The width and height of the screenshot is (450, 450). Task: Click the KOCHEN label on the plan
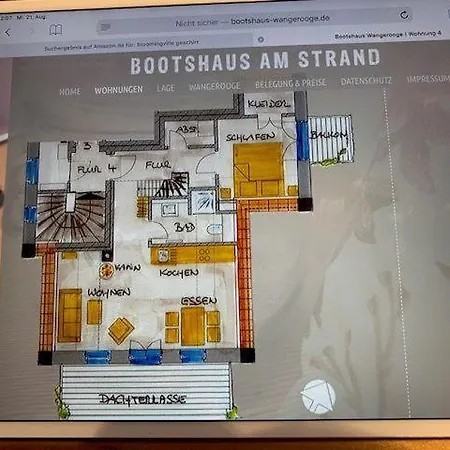click(179, 273)
